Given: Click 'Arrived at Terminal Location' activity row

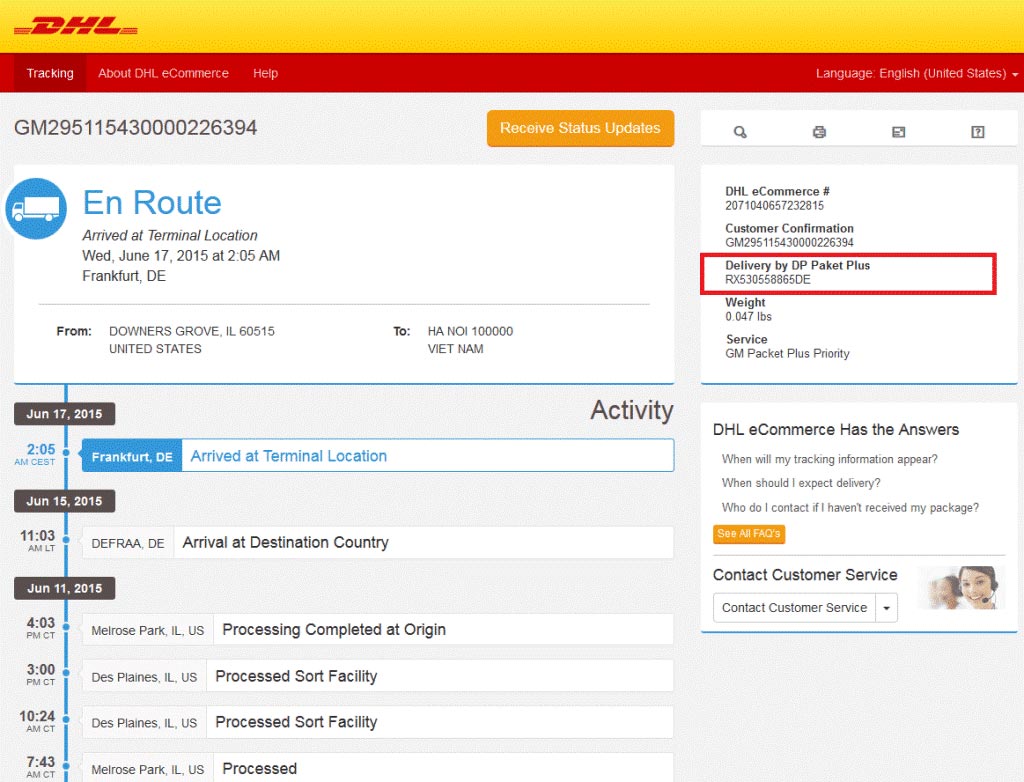Looking at the screenshot, I should [x=377, y=455].
